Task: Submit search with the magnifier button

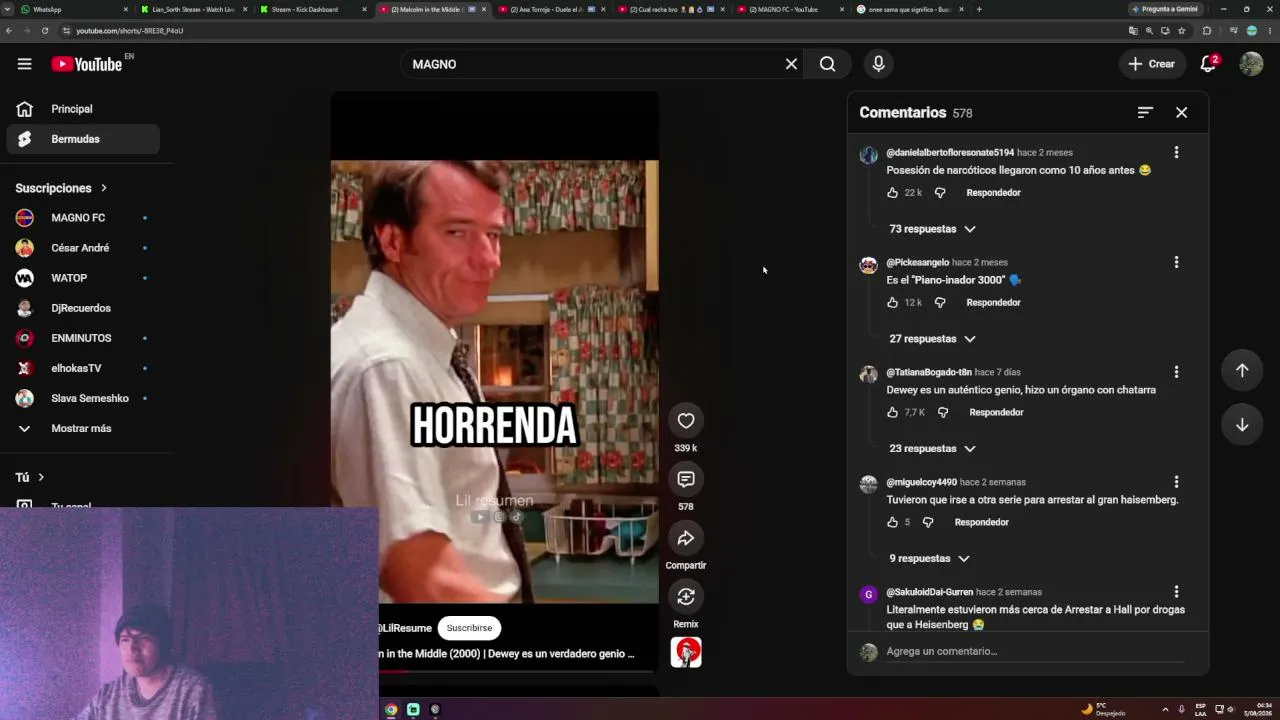Action: coord(827,64)
